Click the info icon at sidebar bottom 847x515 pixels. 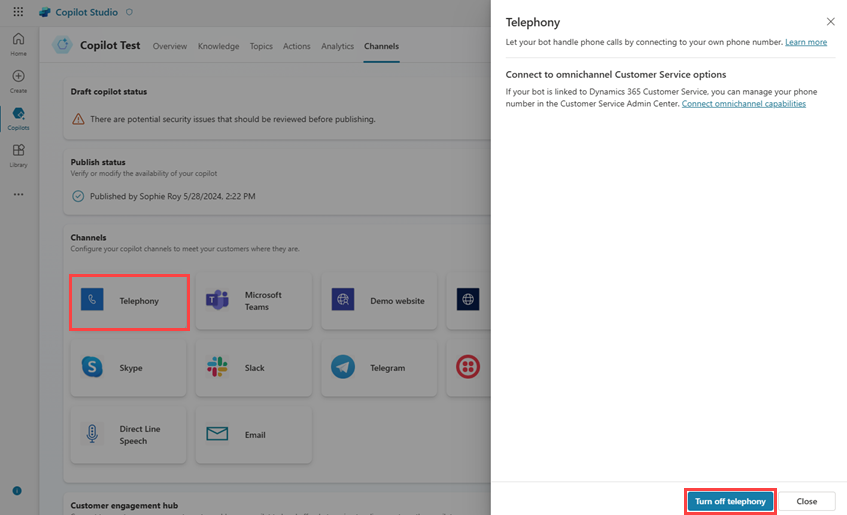point(17,491)
